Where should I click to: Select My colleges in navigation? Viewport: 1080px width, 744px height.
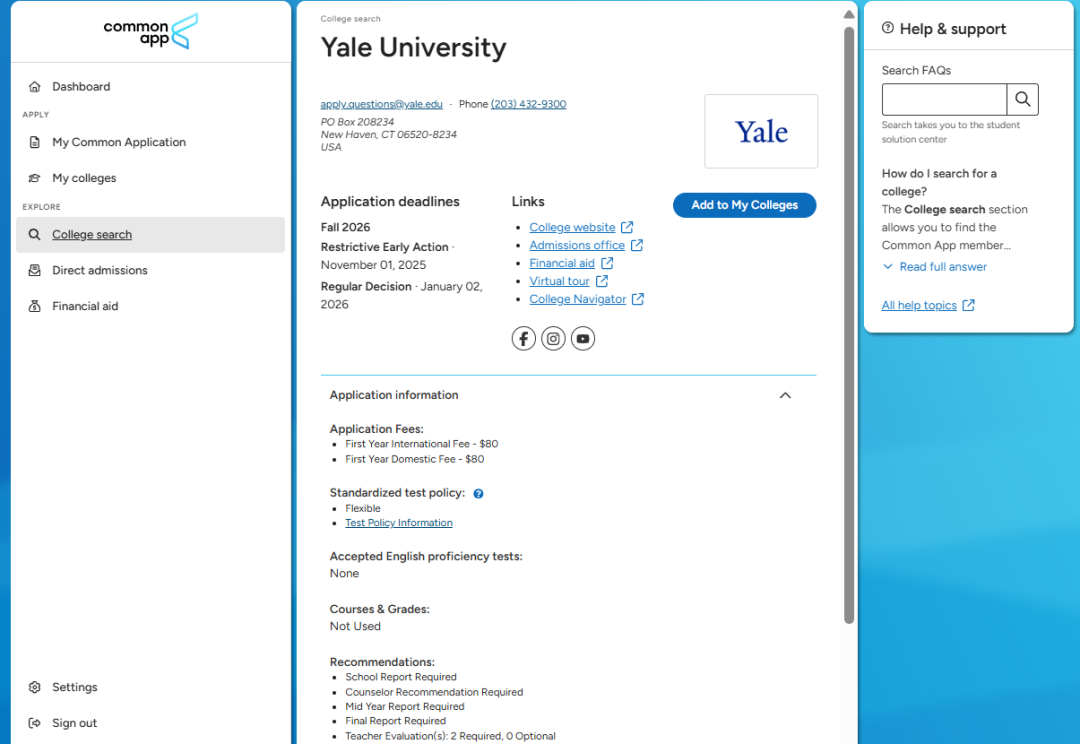84,178
